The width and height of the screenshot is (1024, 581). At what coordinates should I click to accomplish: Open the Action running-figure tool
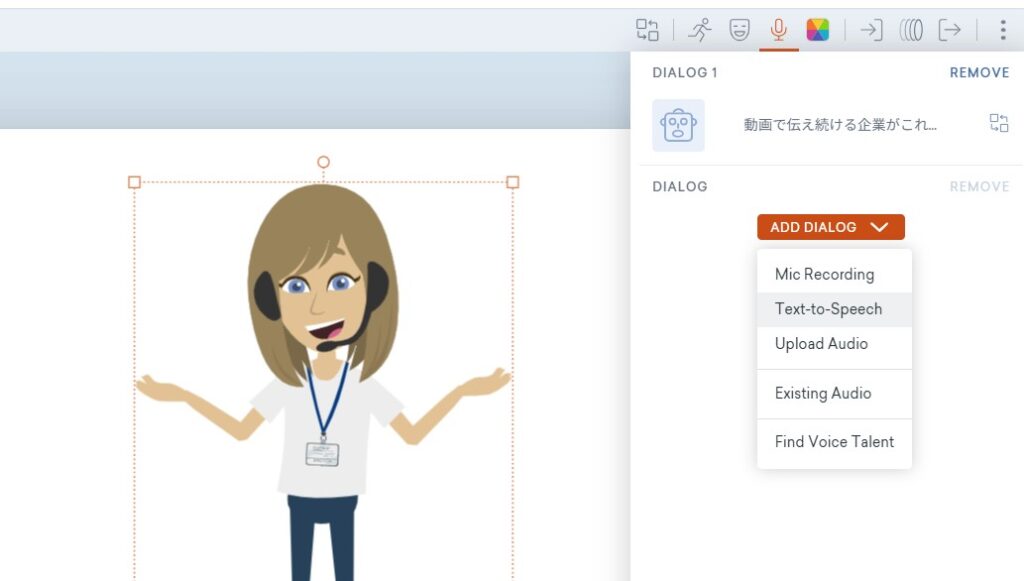(700, 30)
